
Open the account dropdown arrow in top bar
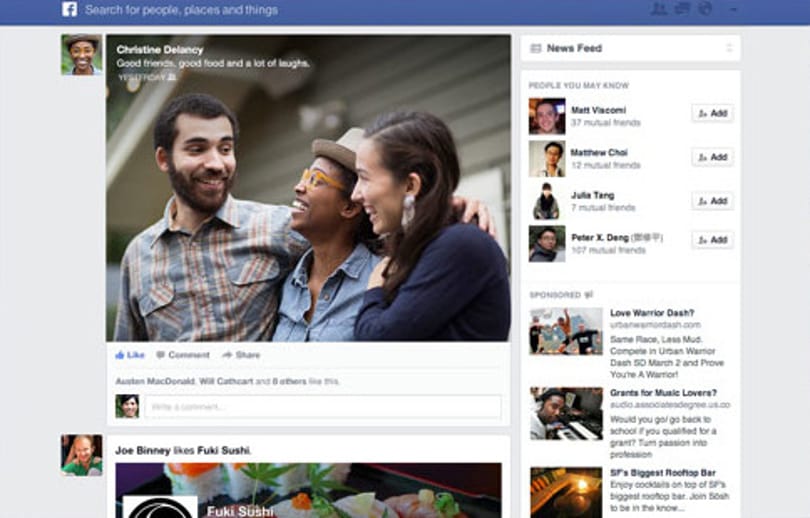(x=734, y=9)
